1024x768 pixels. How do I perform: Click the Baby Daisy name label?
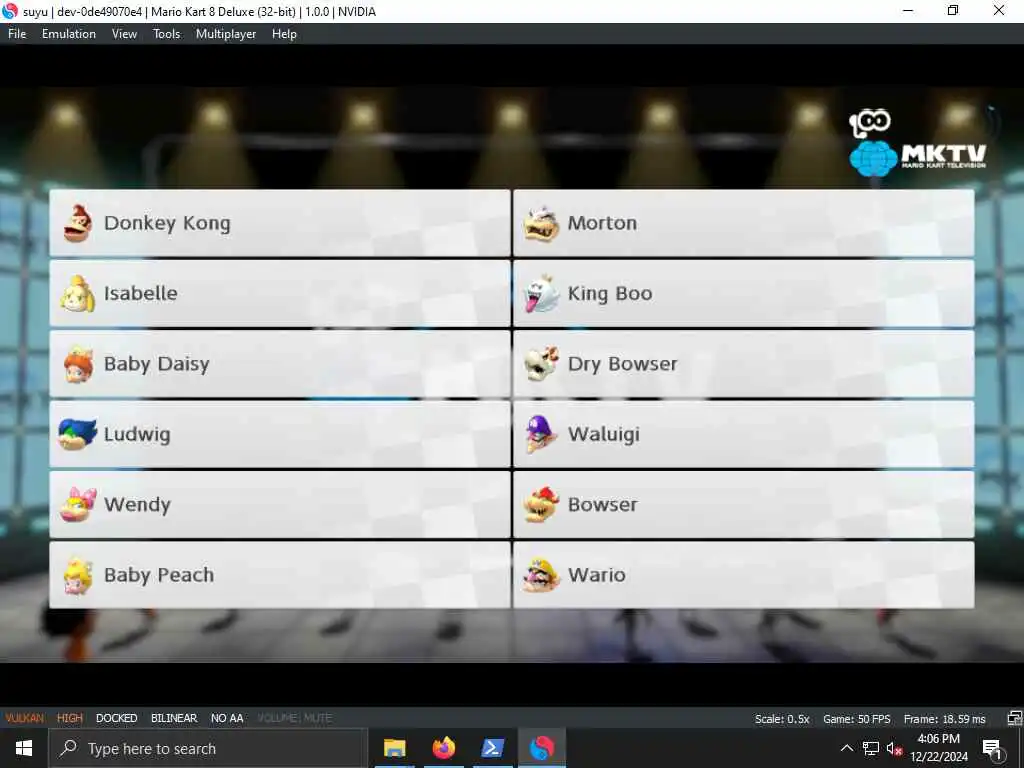[156, 364]
